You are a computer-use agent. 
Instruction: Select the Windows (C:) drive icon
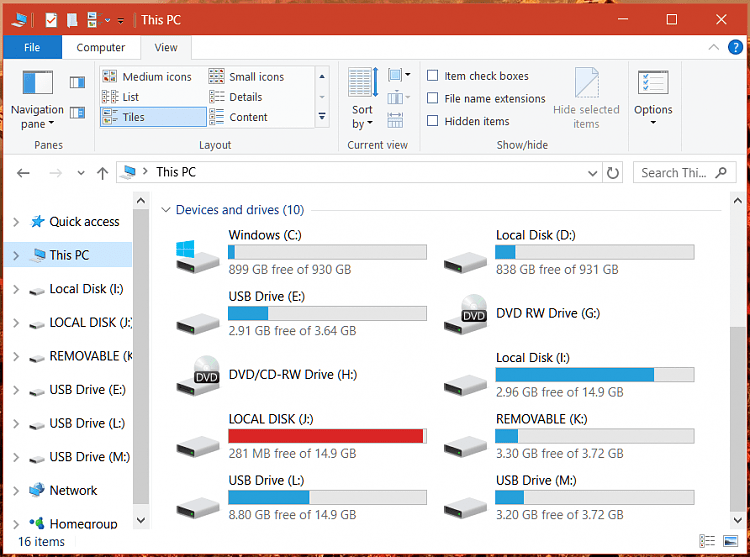[198, 256]
